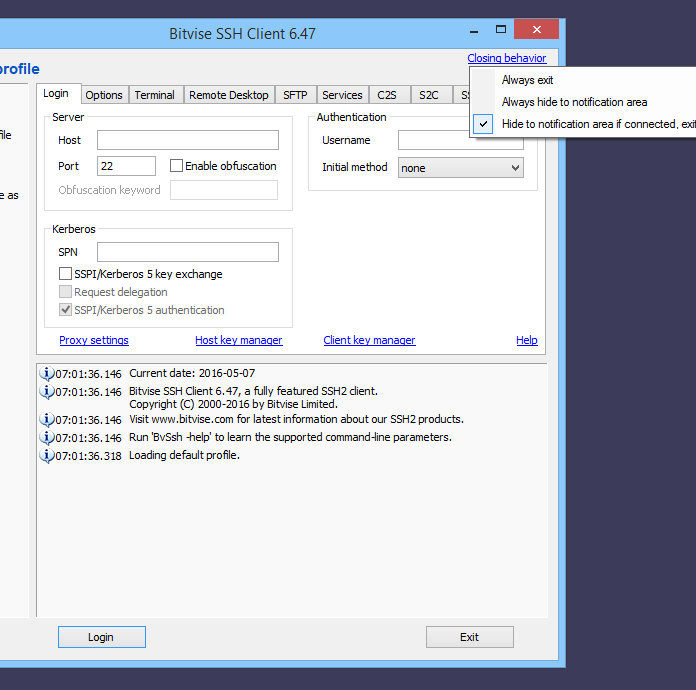This screenshot has width=696, height=690.
Task: Focus the Kerberos SPN input field
Action: point(188,252)
